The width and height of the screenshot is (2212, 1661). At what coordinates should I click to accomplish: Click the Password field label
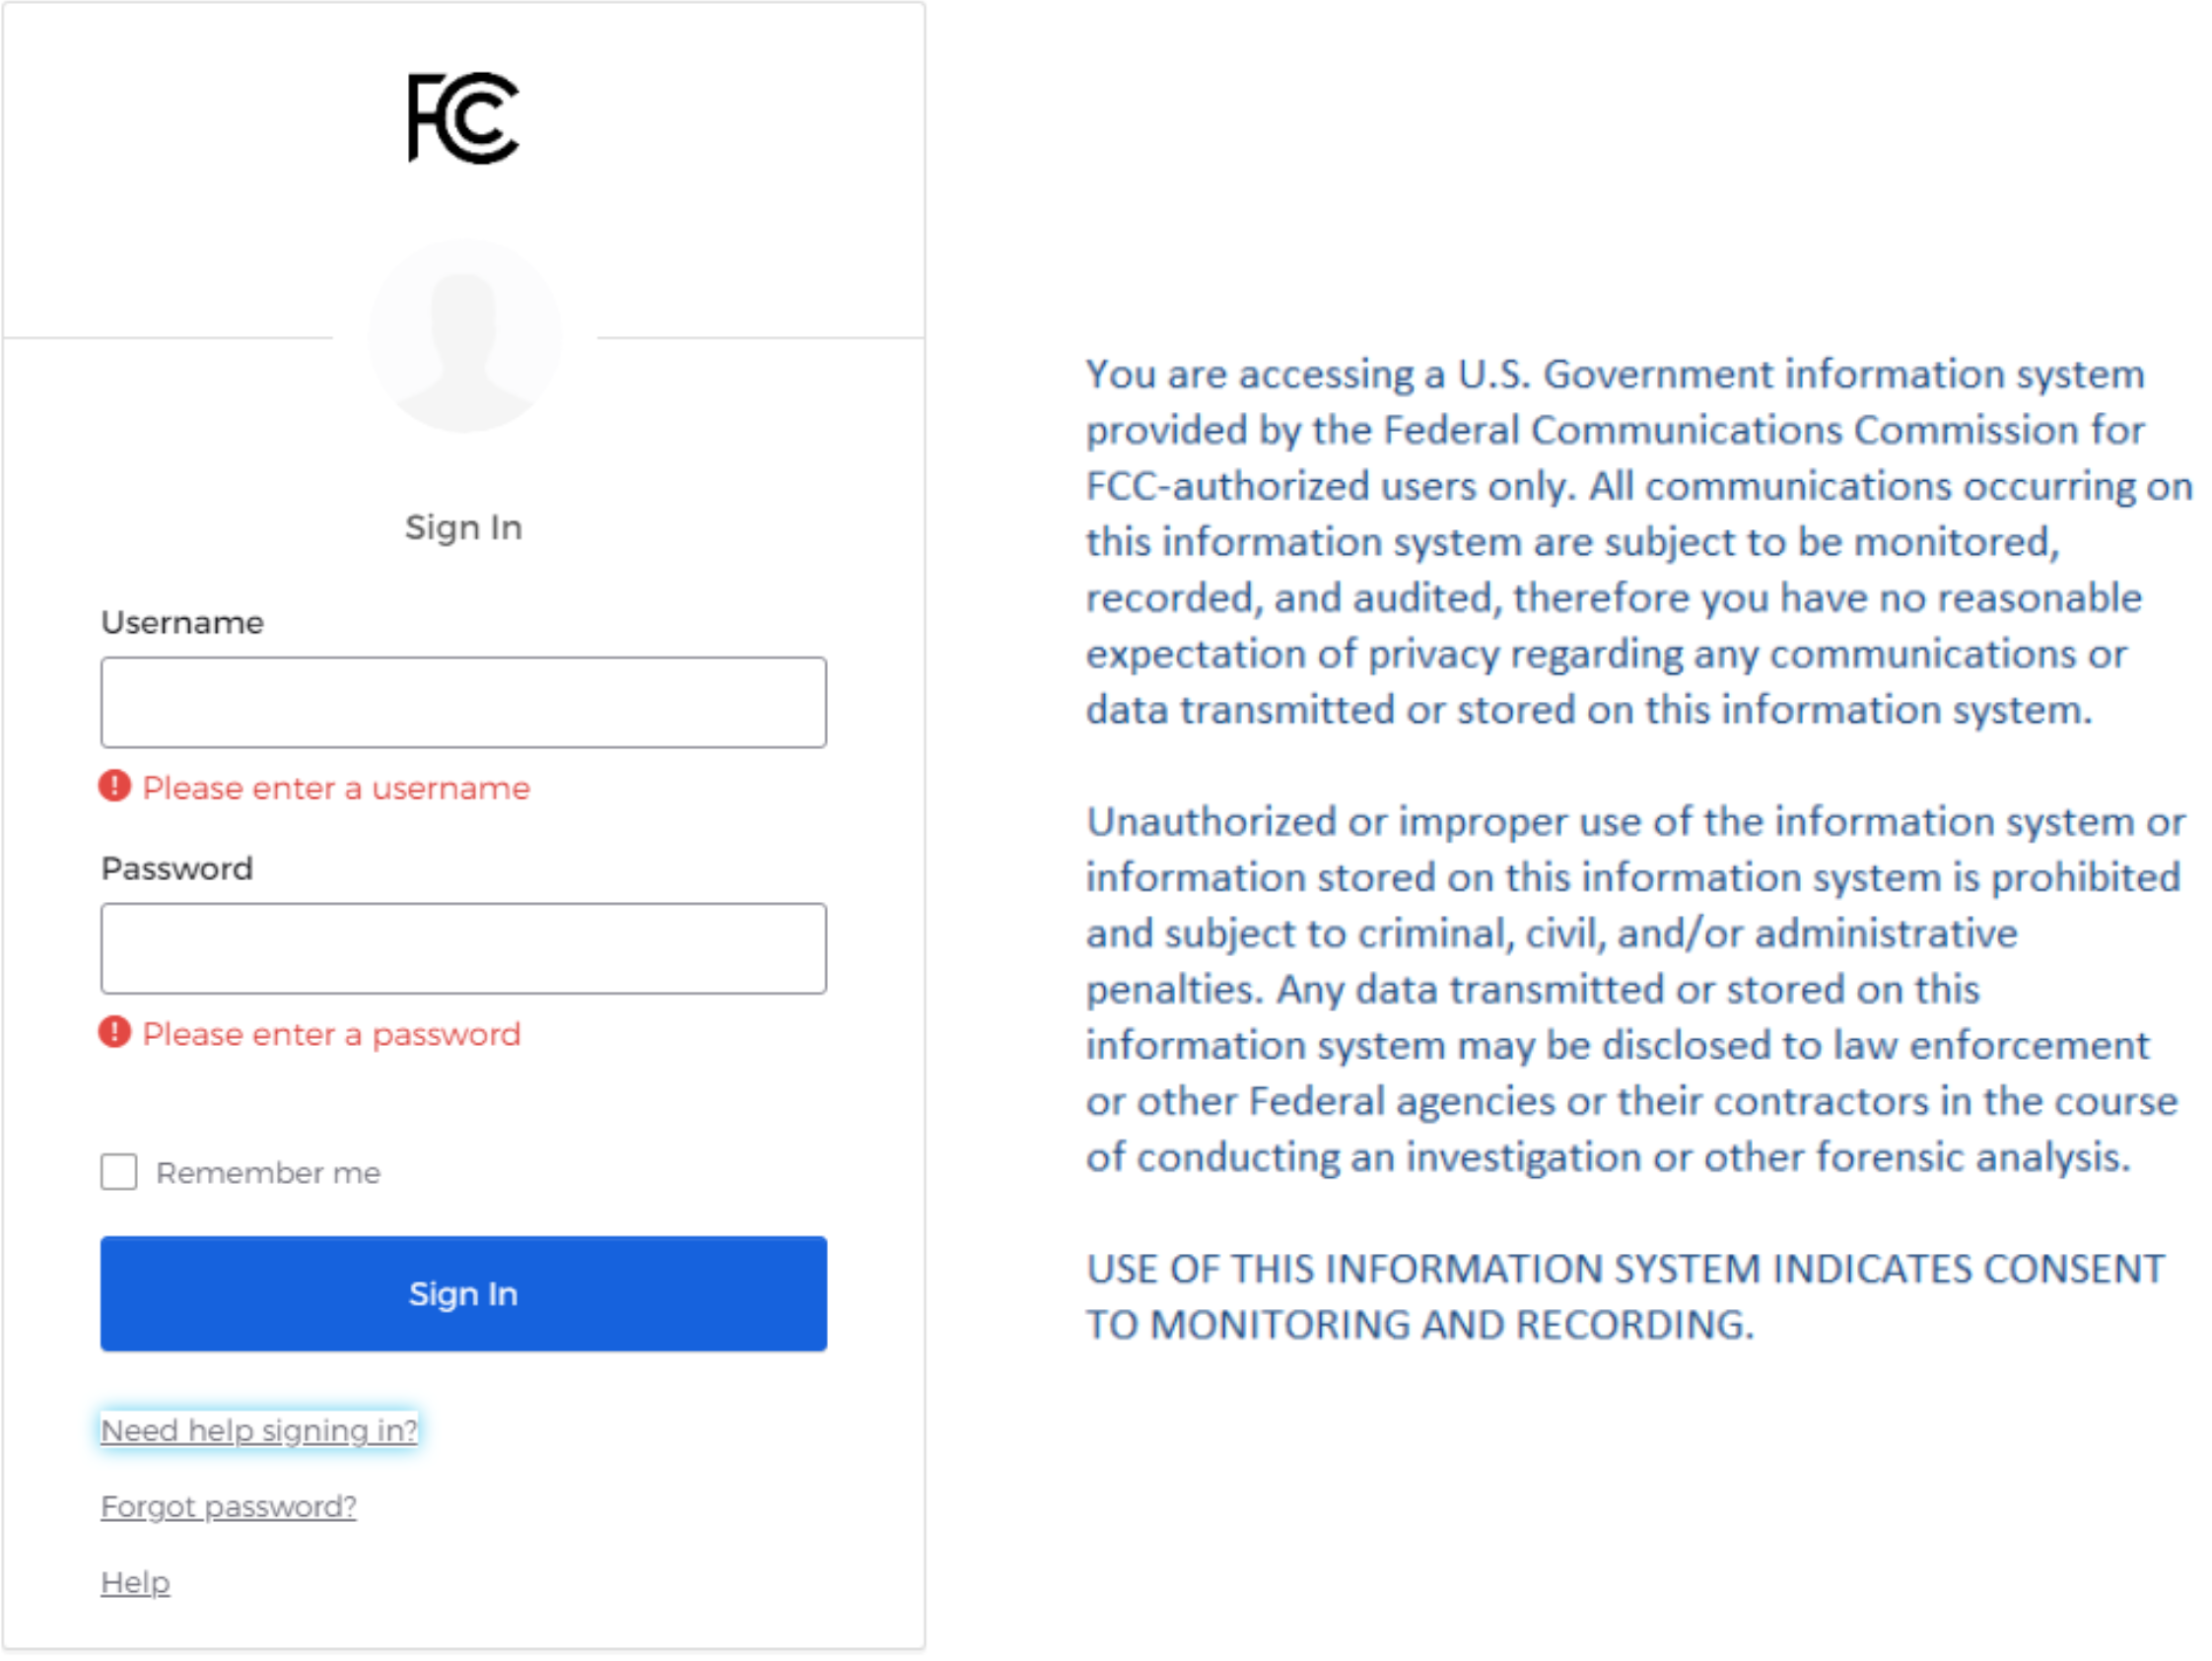pos(177,868)
